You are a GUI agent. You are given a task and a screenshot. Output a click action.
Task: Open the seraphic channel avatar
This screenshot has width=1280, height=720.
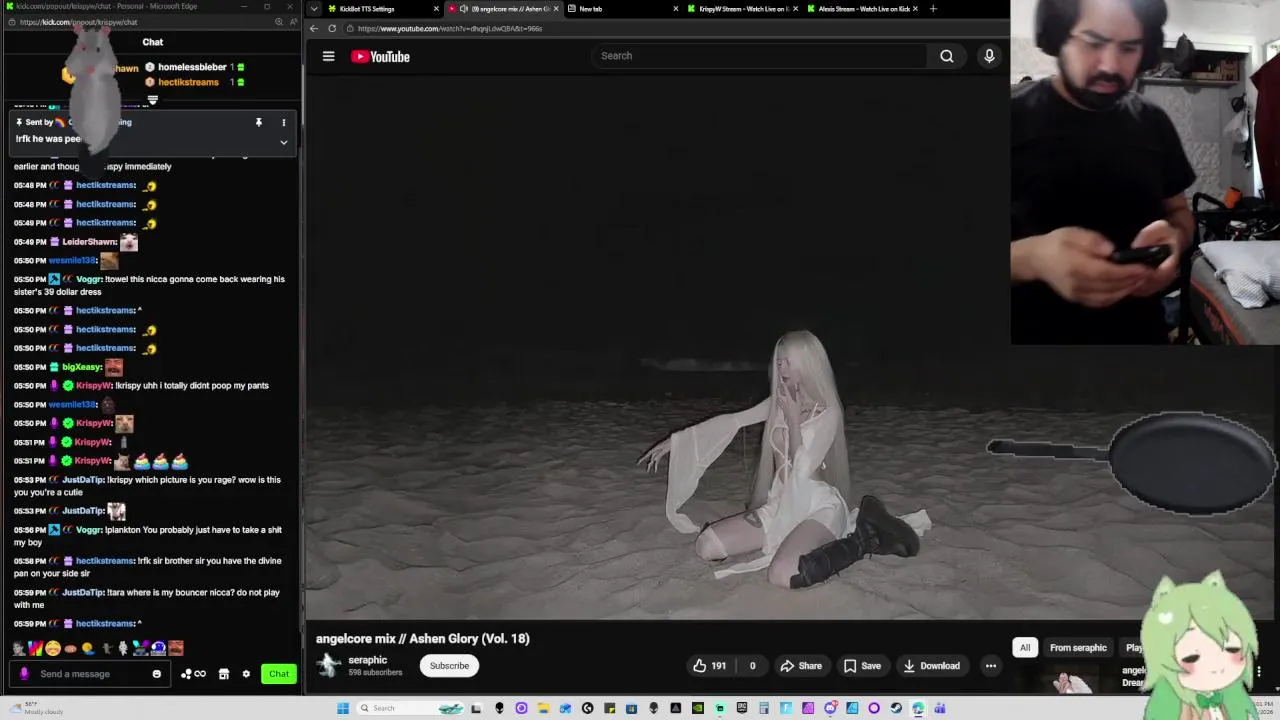pos(328,665)
